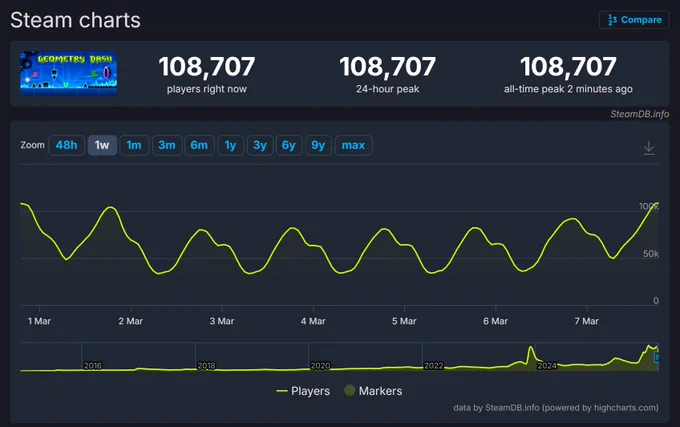Click the 50k y-axis label
Viewport: 680px width, 427px height.
[x=651, y=254]
